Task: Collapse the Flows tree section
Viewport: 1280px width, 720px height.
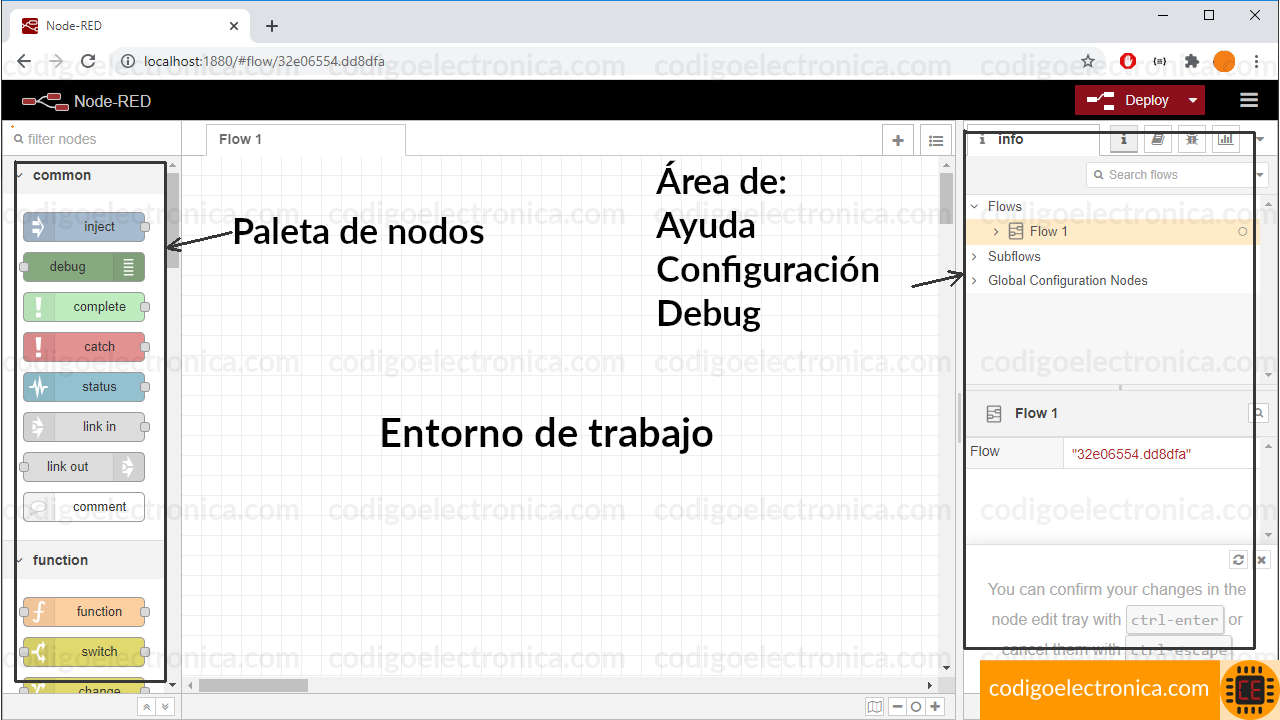Action: coord(975,207)
